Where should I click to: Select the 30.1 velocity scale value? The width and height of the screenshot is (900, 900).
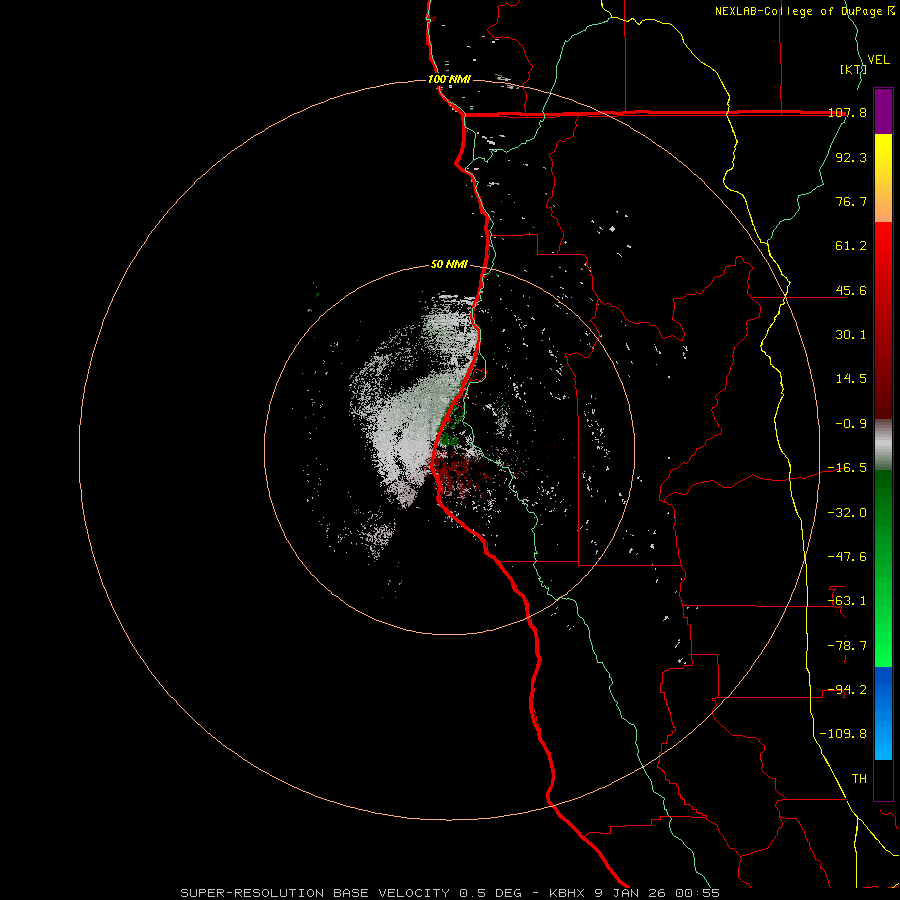(851, 335)
